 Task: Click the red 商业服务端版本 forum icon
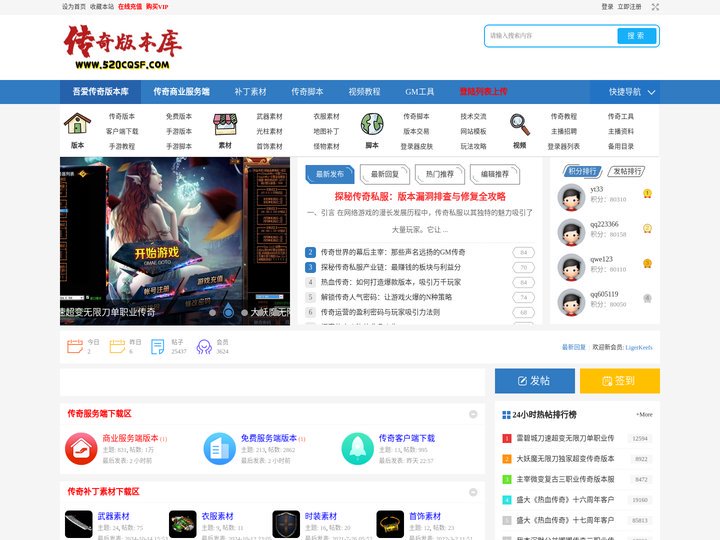point(81,449)
